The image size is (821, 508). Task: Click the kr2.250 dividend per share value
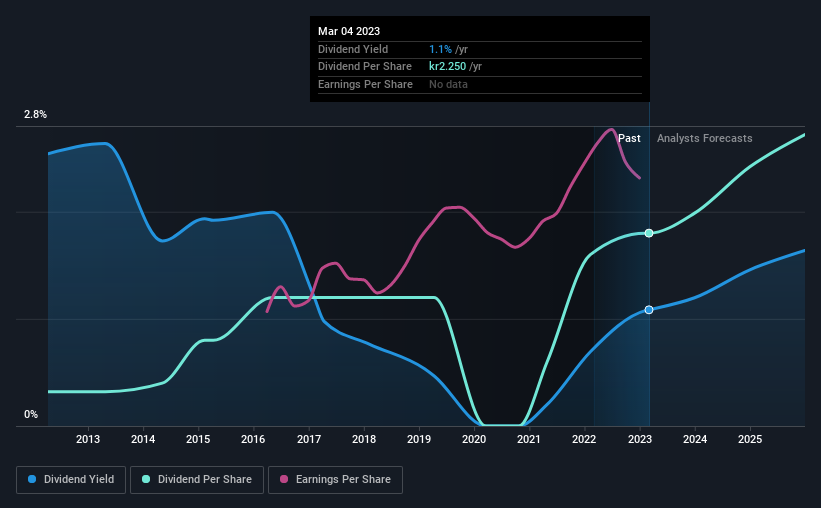(x=448, y=67)
